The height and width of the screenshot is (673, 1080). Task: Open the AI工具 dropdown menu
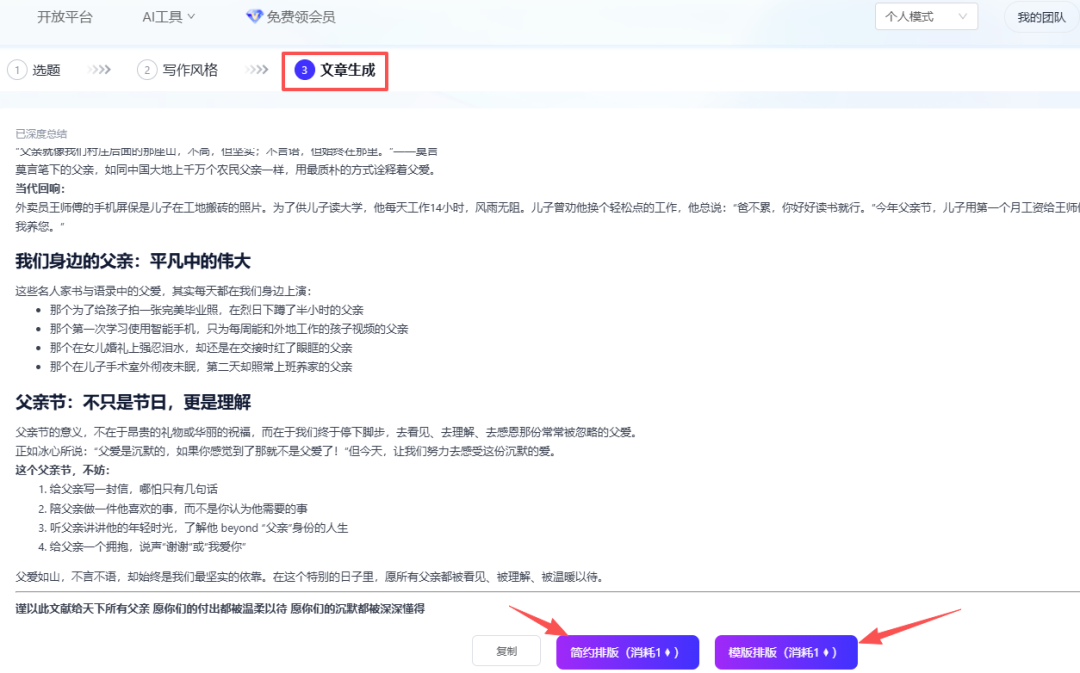168,17
